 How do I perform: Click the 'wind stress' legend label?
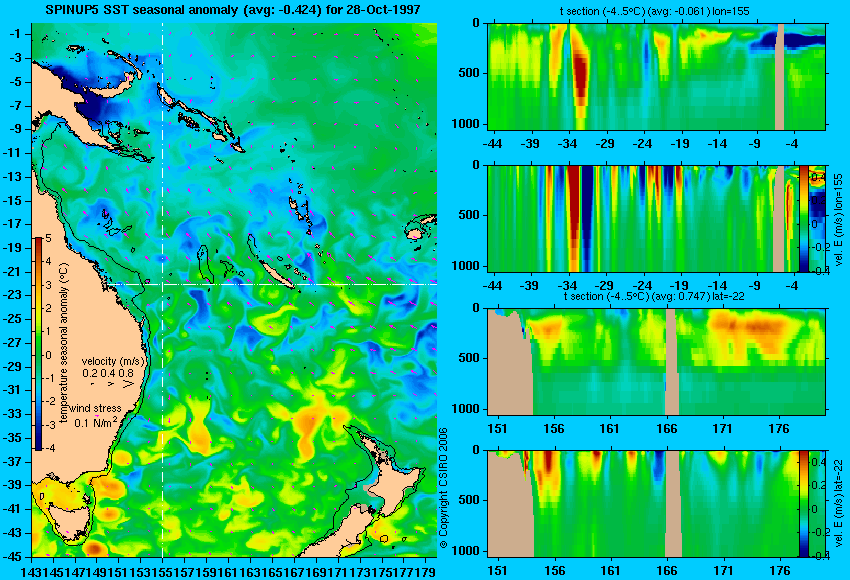[95, 408]
